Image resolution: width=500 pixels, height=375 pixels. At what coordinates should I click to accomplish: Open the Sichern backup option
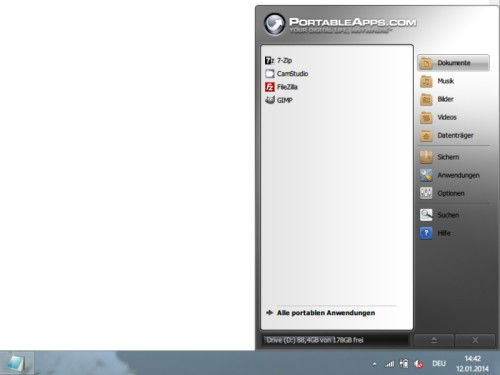point(439,157)
